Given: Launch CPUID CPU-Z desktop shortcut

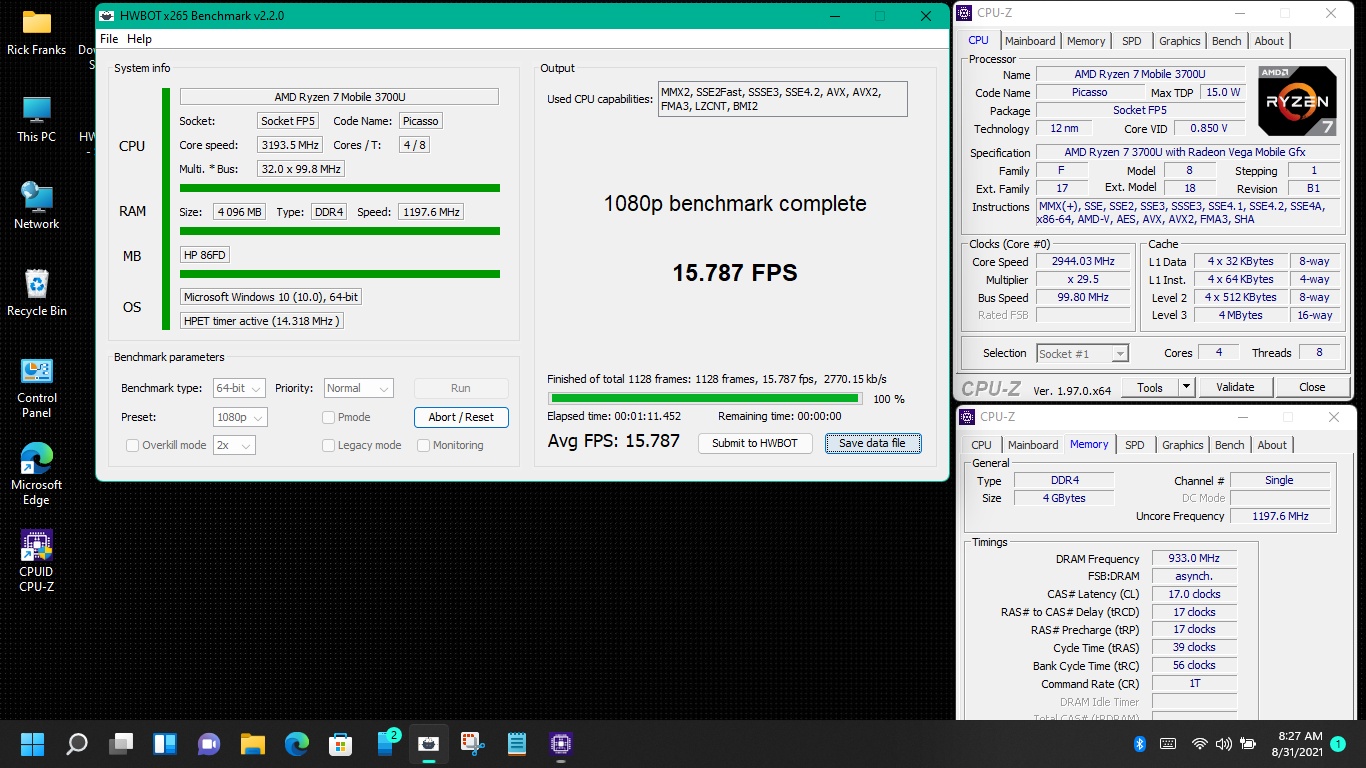Looking at the screenshot, I should (36, 562).
